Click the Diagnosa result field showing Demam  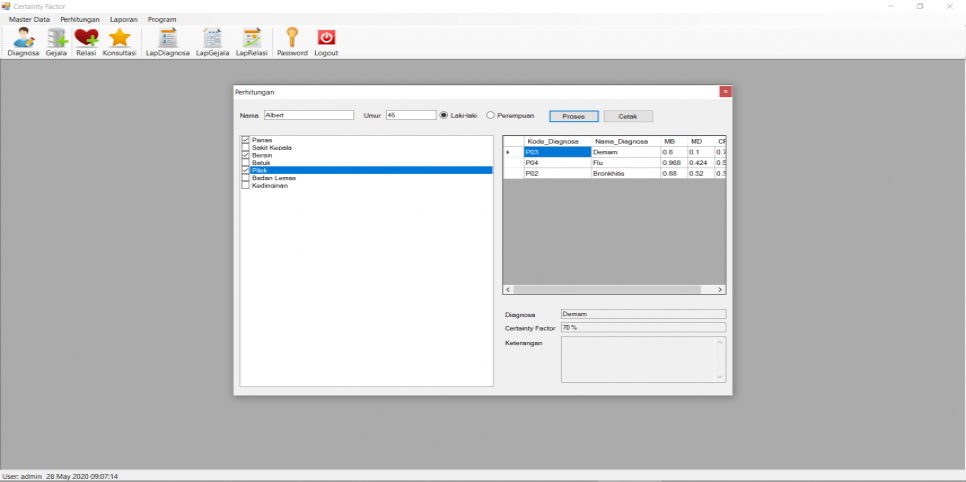[x=643, y=314]
